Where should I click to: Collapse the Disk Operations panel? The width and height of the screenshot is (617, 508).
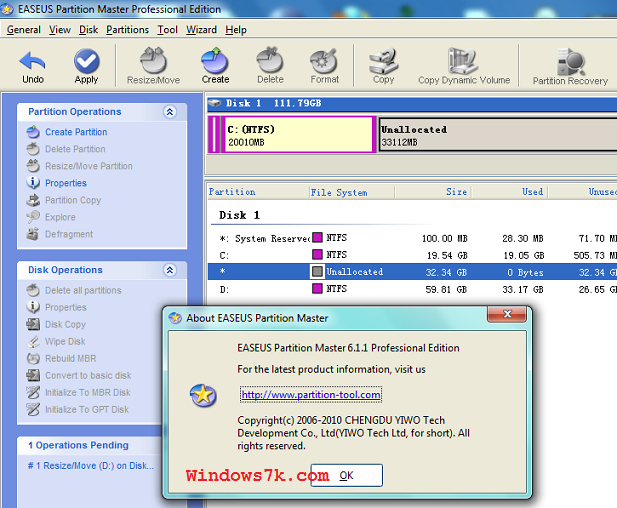coord(170,270)
